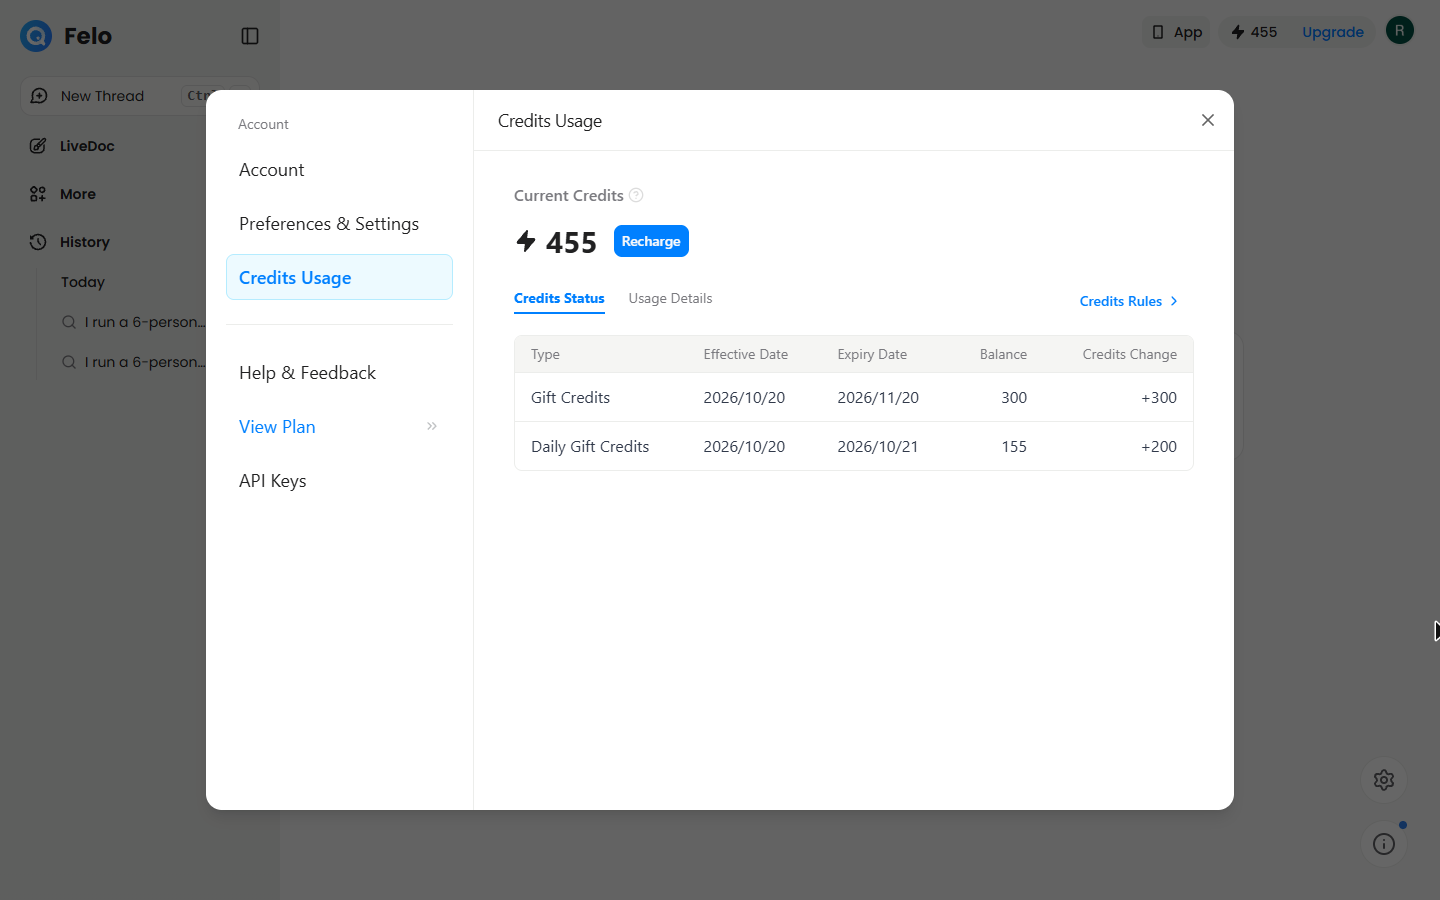Click the Upgrade link in header
Viewport: 1440px width, 900px height.
click(1333, 32)
